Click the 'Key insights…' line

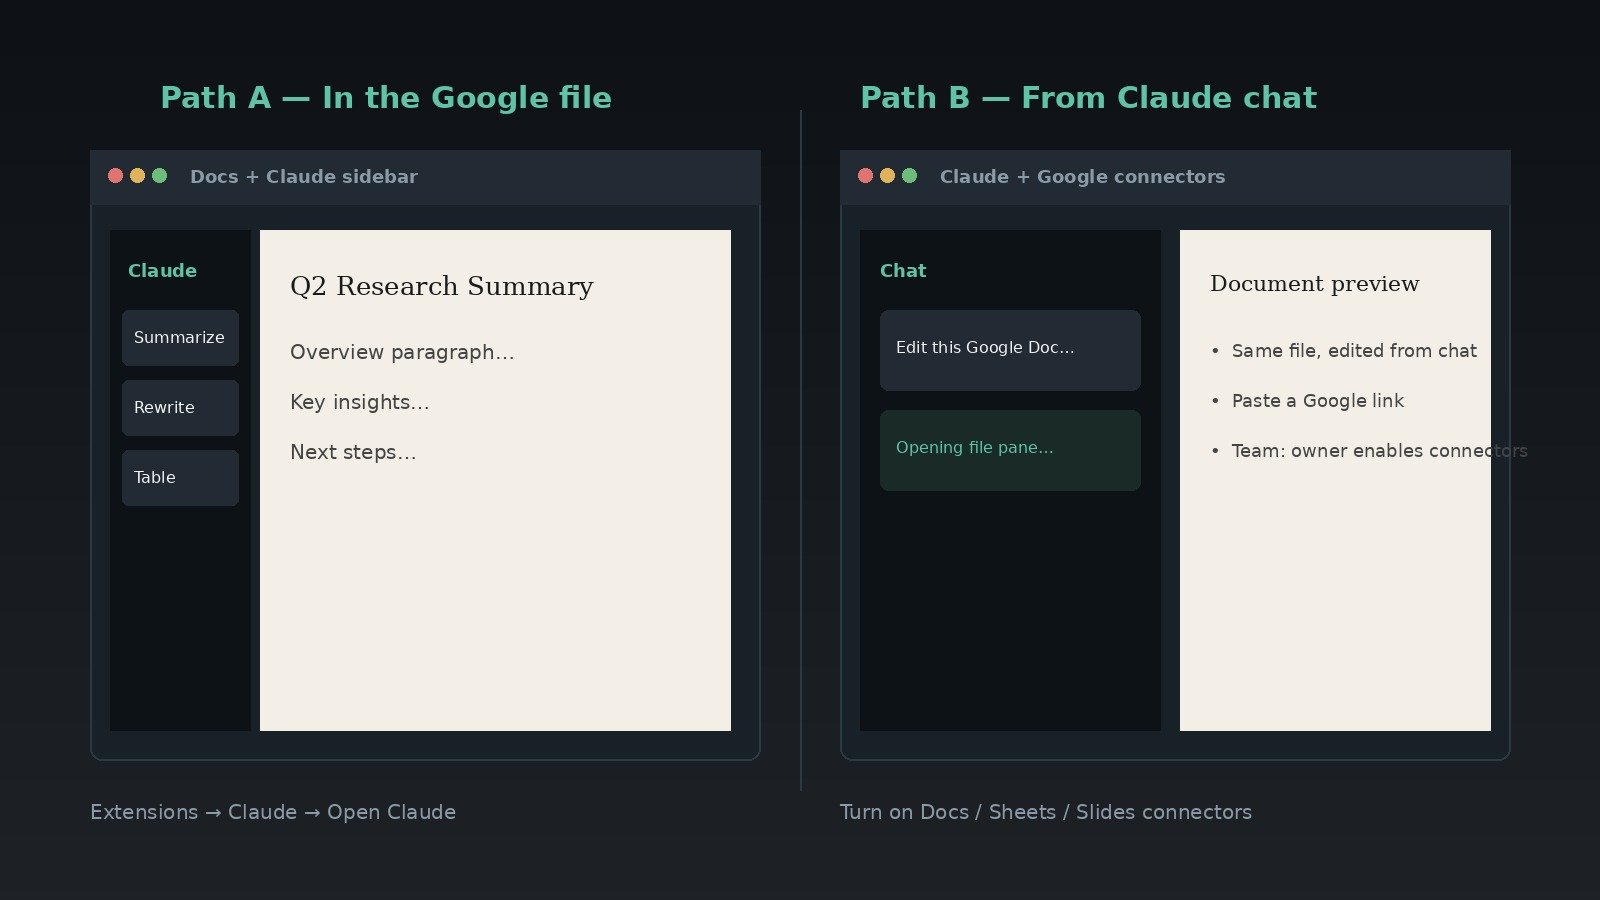pos(360,402)
